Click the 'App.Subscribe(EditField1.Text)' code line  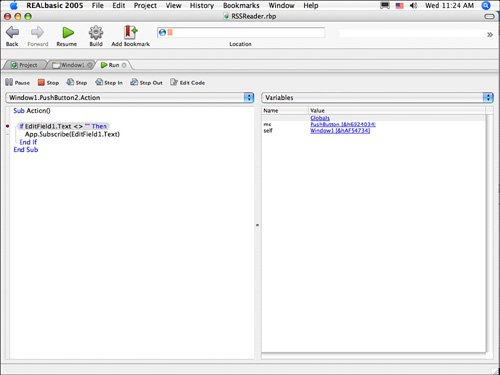[72, 134]
